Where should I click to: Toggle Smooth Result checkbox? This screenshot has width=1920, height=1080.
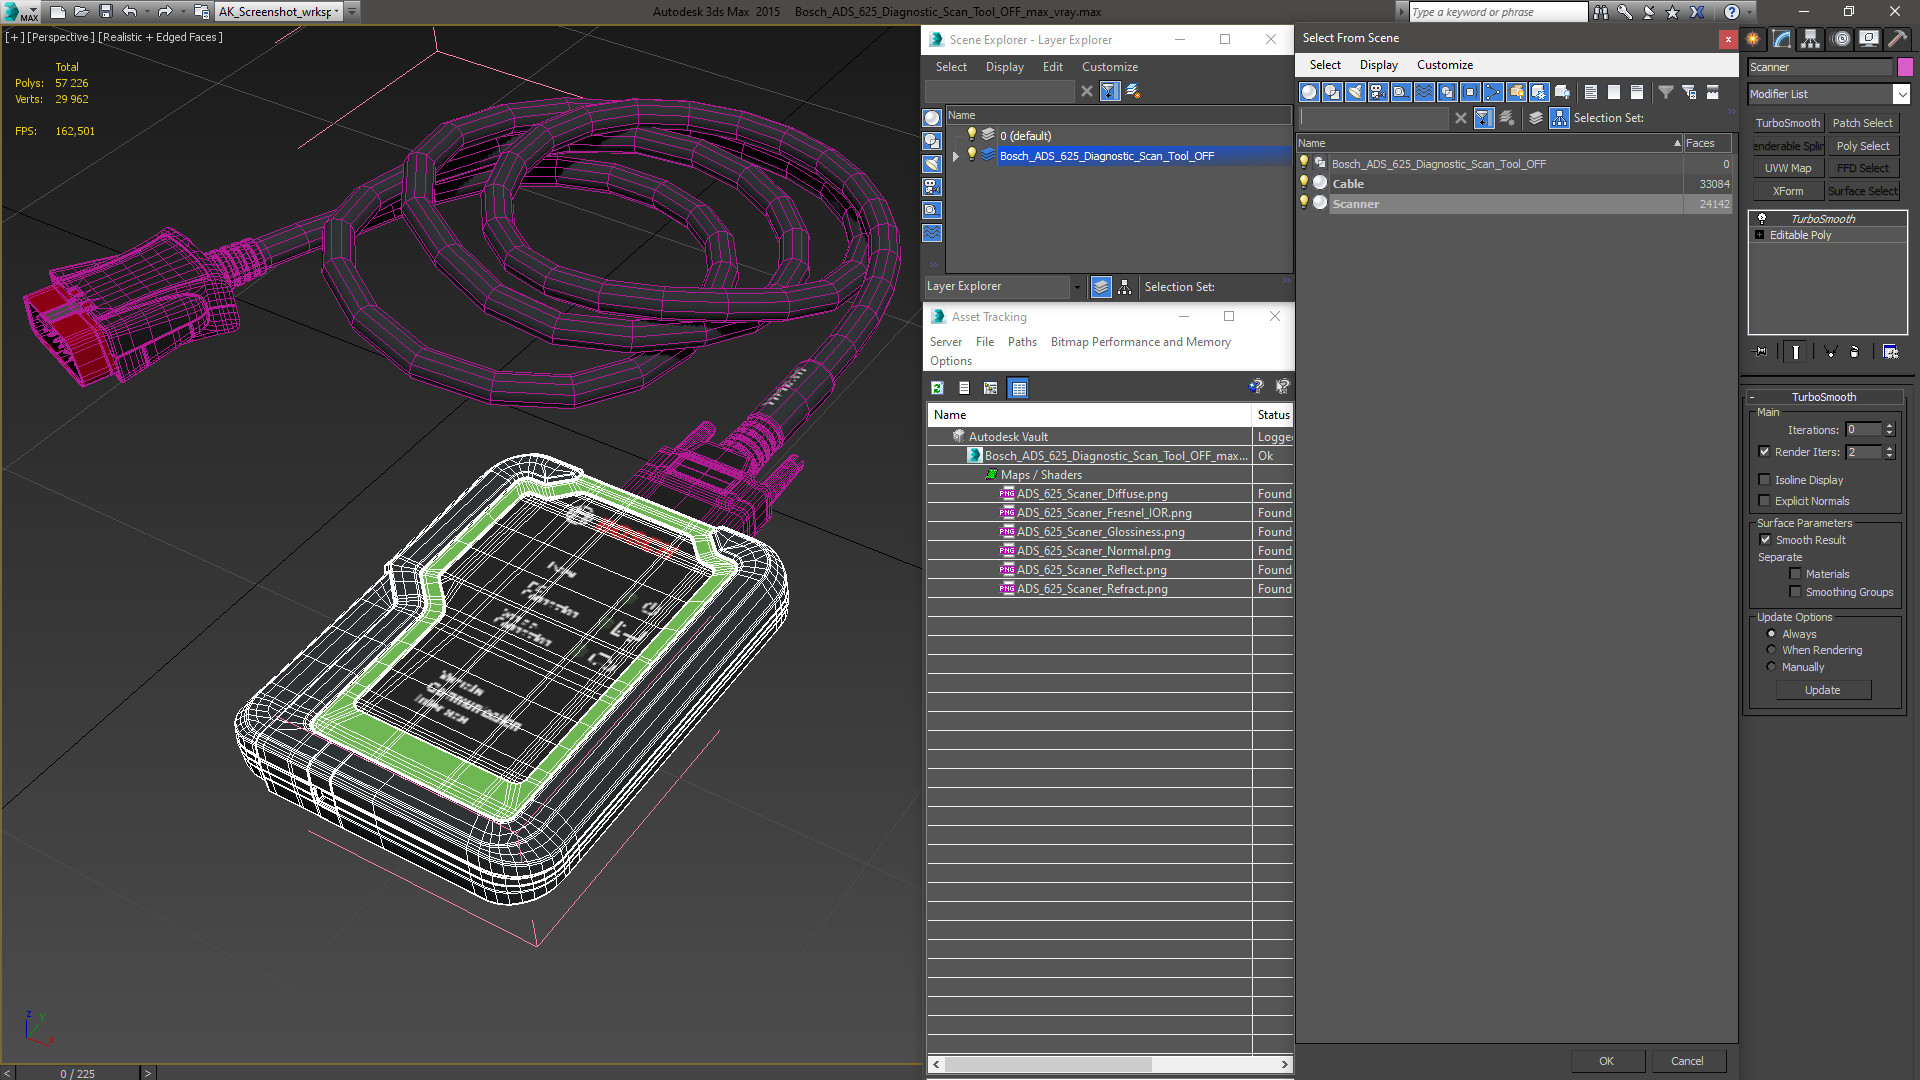[1765, 540]
